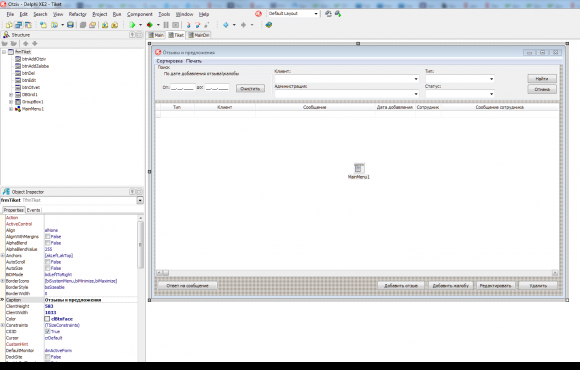Open the Клиент combo box dropdown
This screenshot has width=580, height=370.
click(416, 79)
